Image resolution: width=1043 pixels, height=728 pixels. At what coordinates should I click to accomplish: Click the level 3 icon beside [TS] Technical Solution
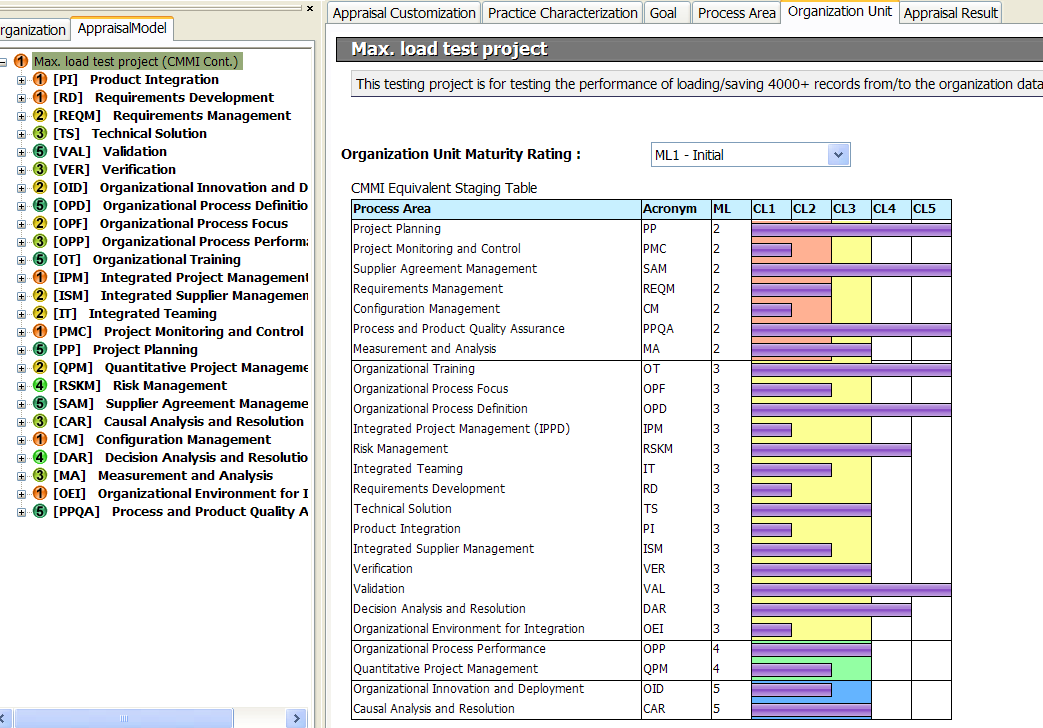pyautogui.click(x=40, y=133)
